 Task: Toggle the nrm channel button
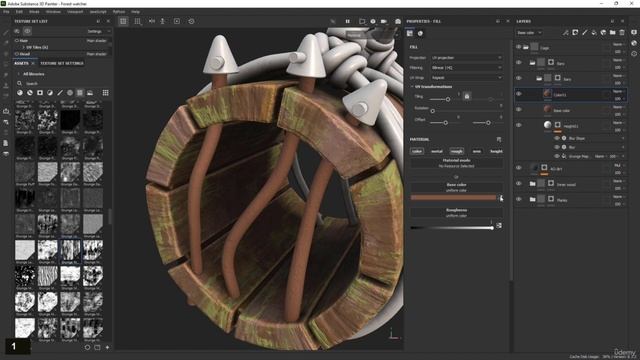[477, 151]
